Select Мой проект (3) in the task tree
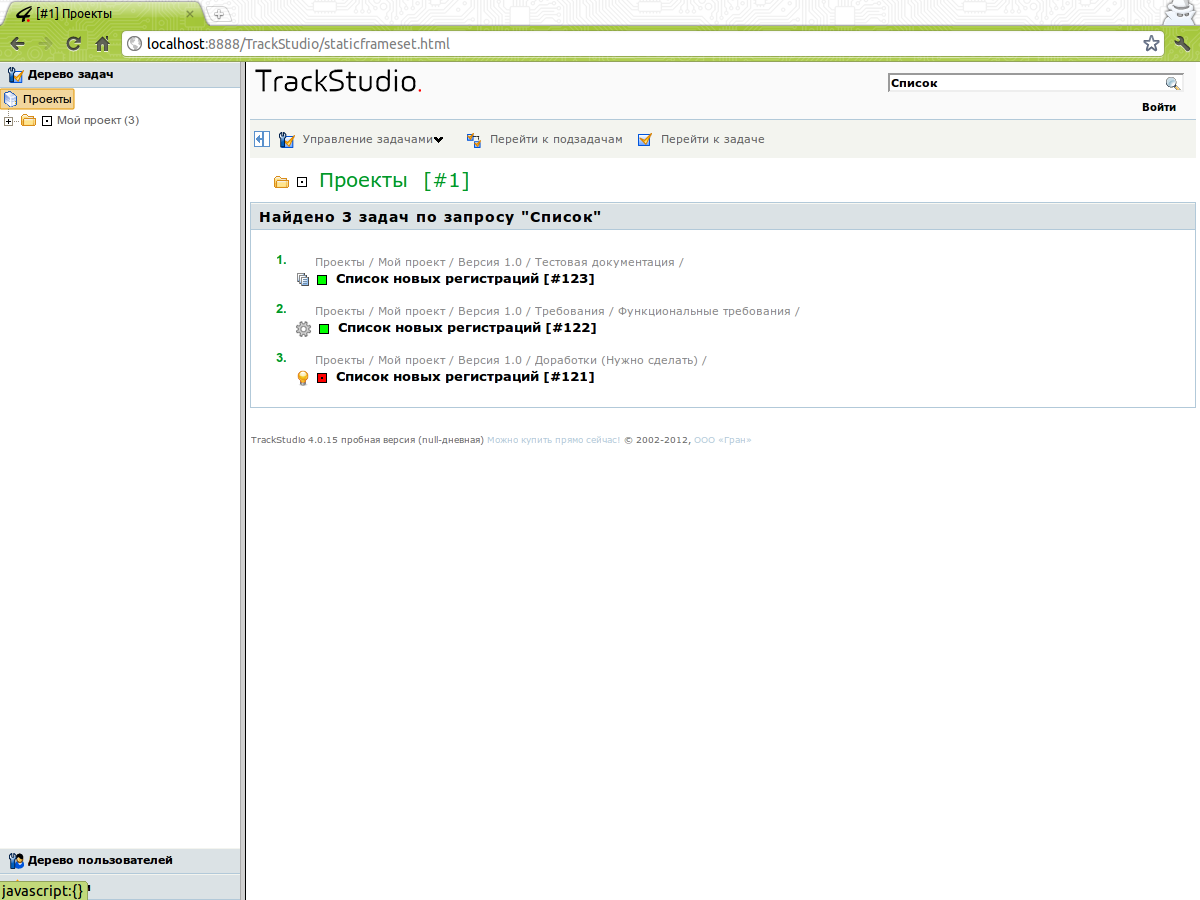The height and width of the screenshot is (900, 1200). tap(98, 120)
